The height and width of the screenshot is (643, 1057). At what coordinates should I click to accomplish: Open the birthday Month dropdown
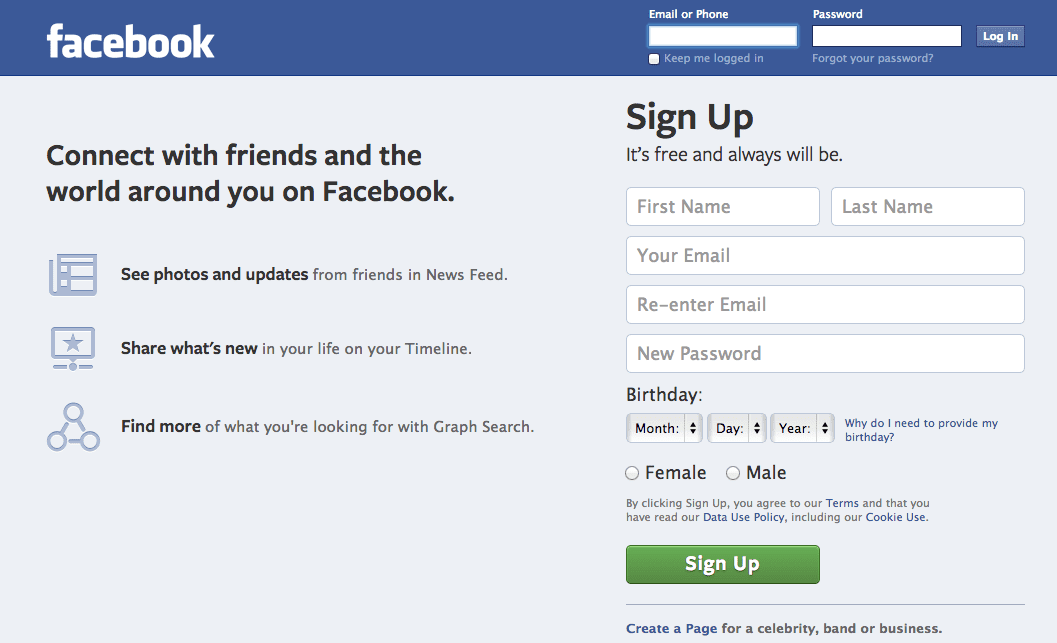[664, 428]
